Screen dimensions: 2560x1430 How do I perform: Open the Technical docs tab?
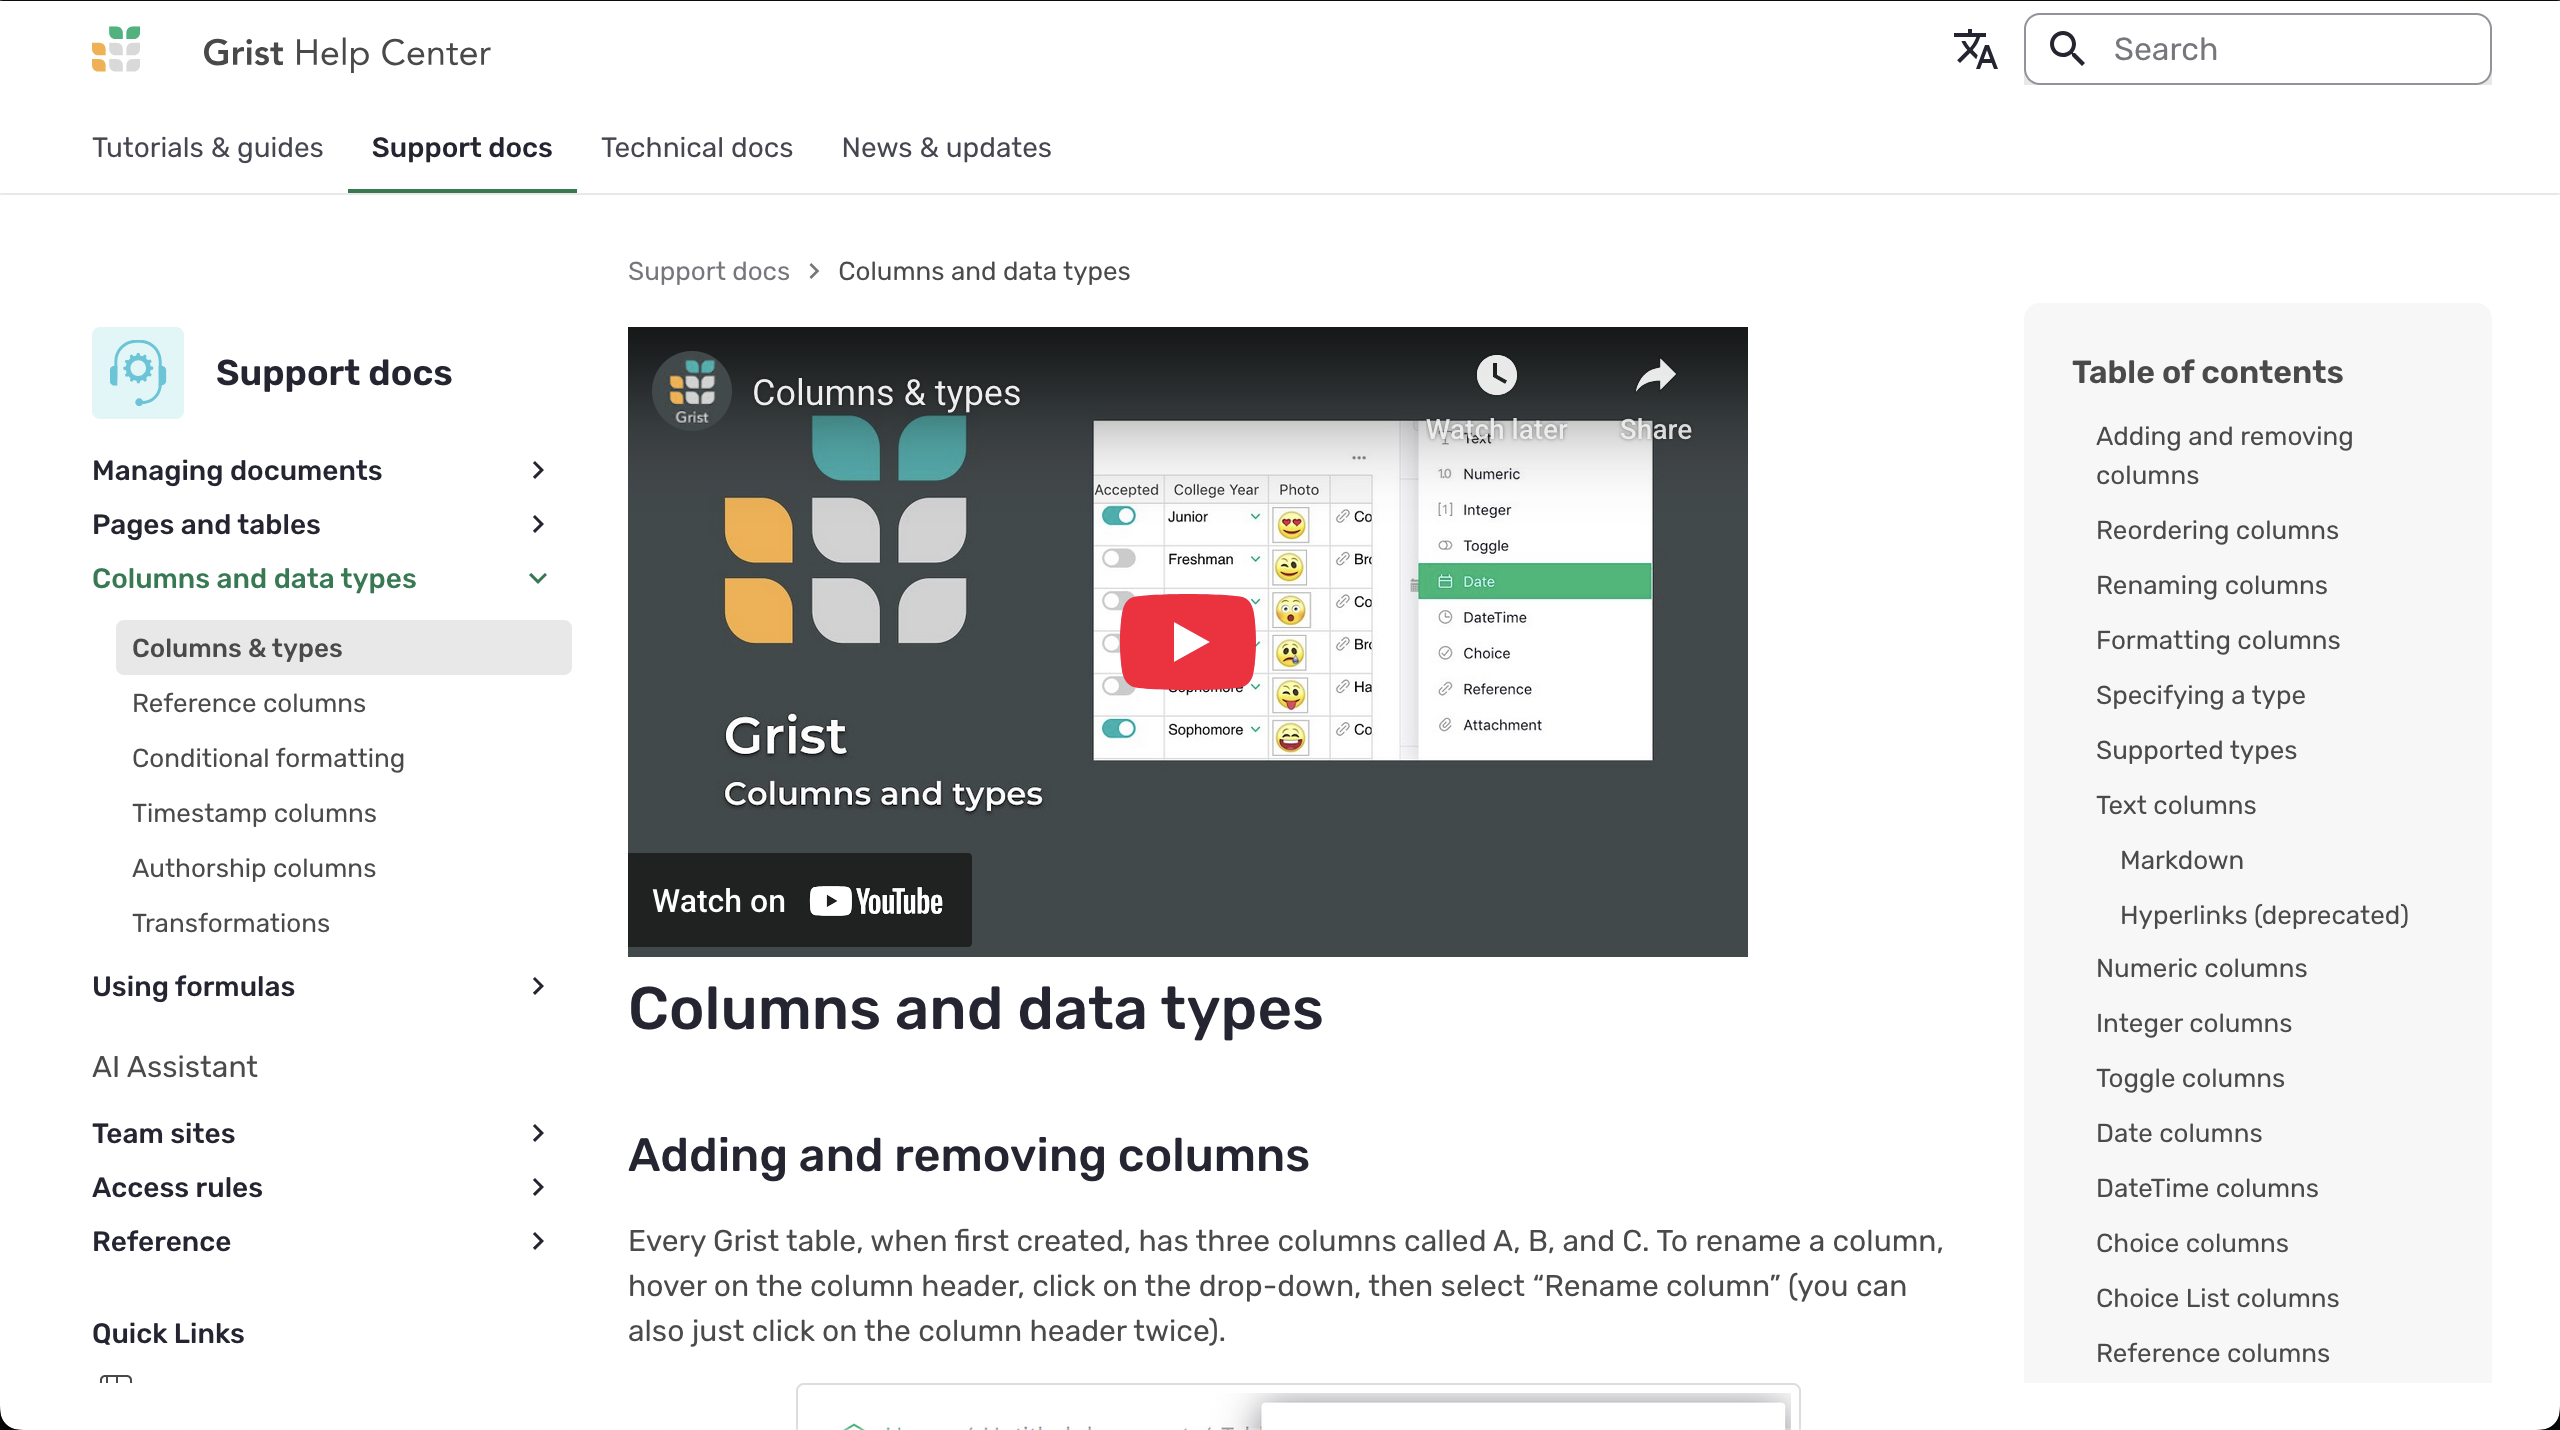coord(696,147)
